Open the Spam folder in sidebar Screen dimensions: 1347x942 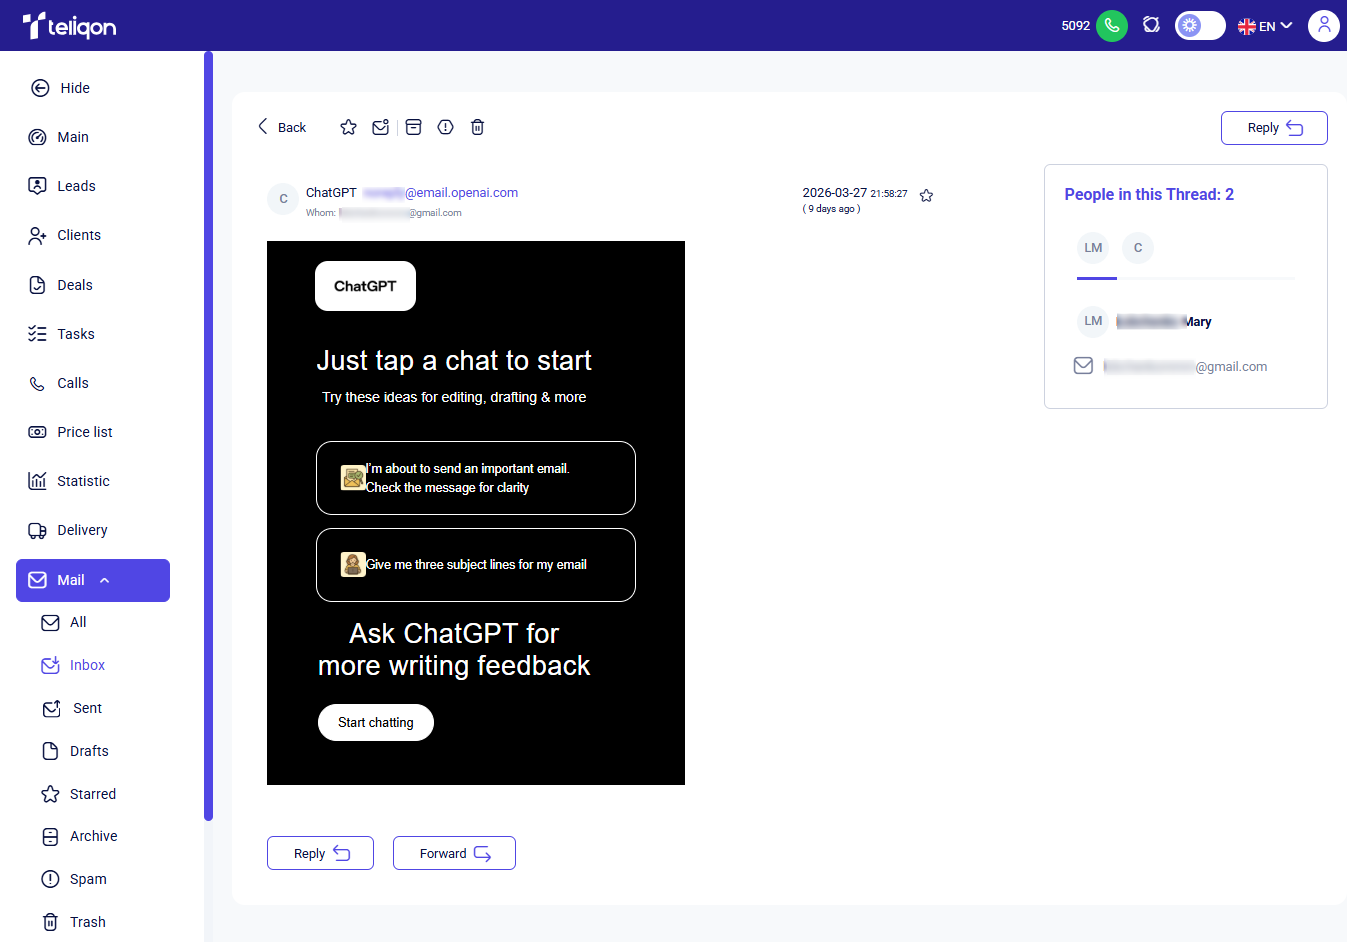pyautogui.click(x=74, y=879)
